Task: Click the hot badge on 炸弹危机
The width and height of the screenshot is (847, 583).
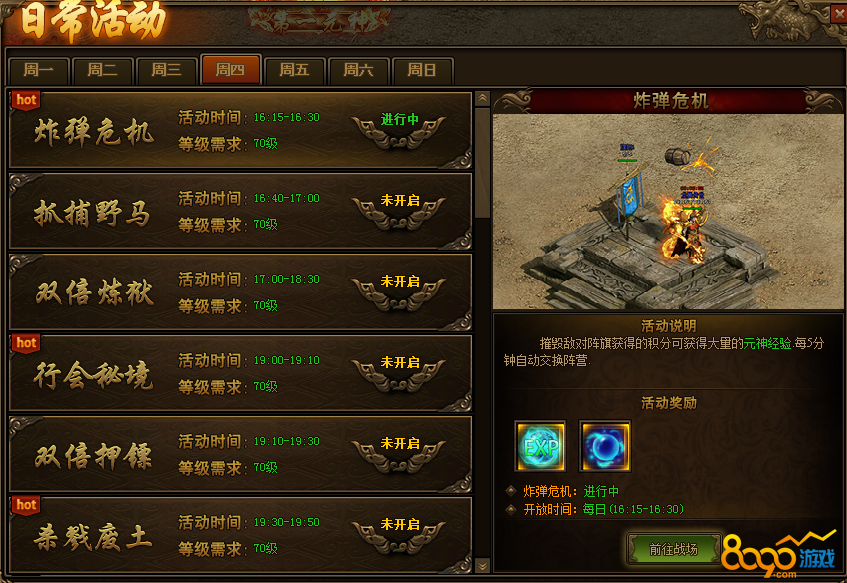Action: coord(26,100)
